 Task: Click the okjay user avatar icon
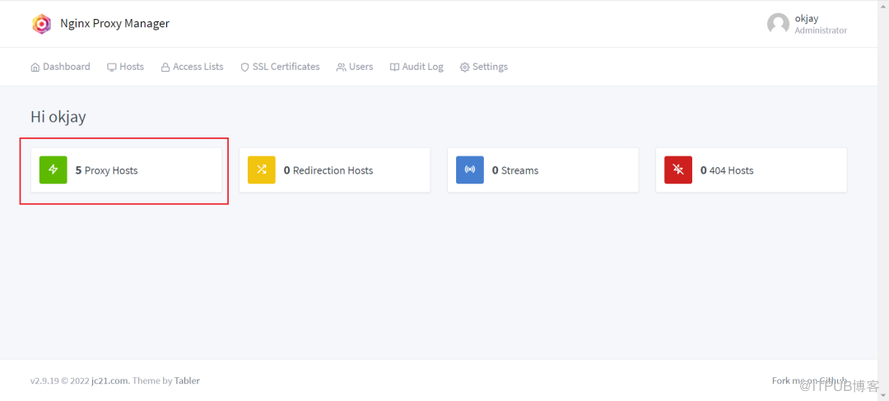[x=778, y=24]
